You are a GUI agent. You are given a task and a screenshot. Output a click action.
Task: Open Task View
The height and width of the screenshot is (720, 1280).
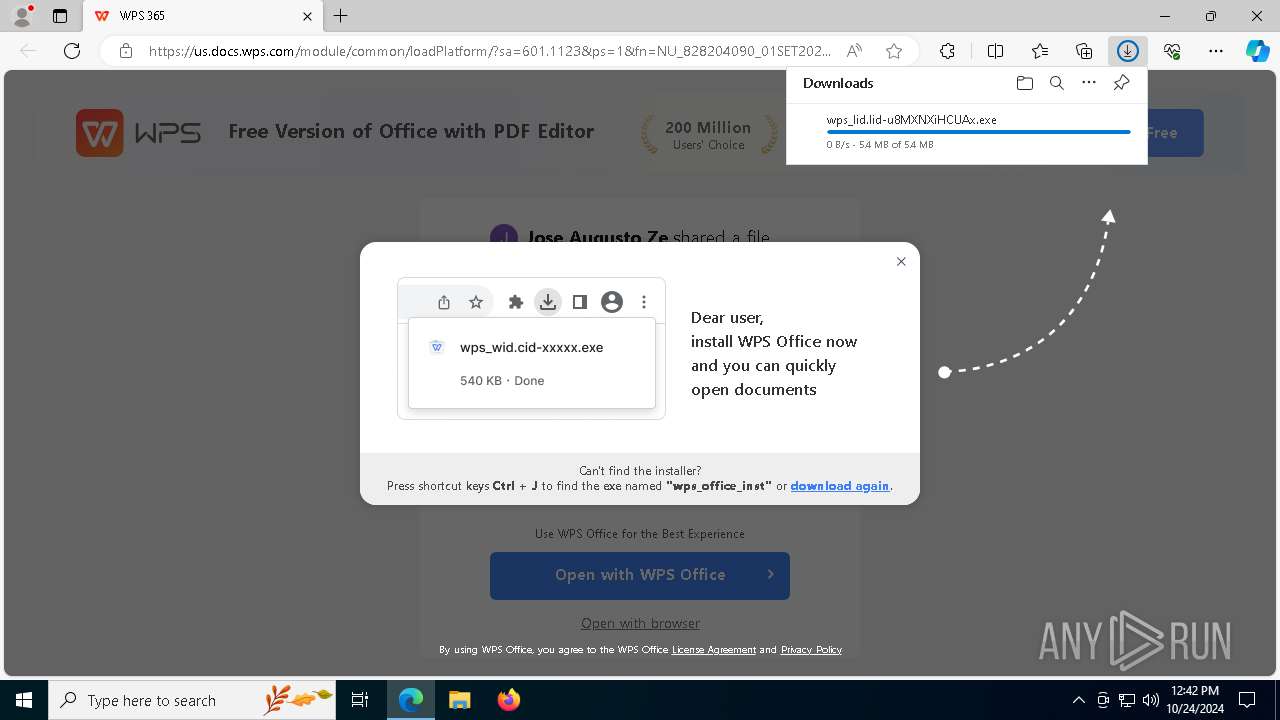click(360, 700)
